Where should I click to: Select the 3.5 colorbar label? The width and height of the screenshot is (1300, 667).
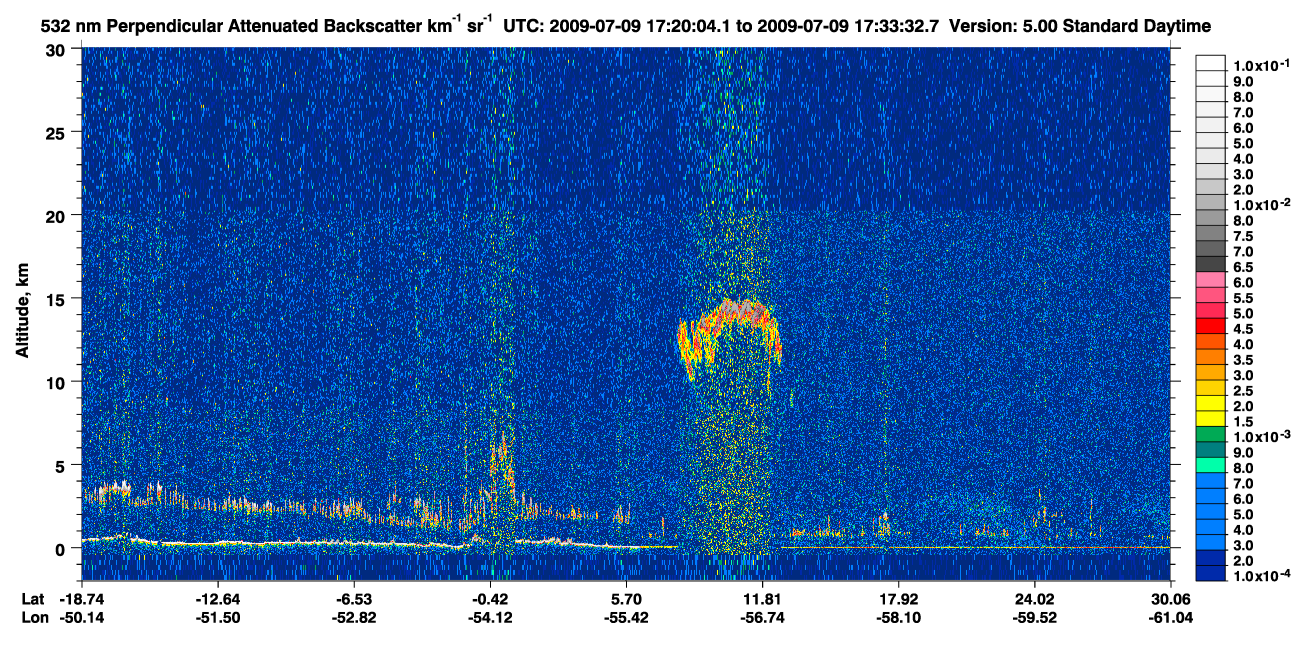point(1243,359)
